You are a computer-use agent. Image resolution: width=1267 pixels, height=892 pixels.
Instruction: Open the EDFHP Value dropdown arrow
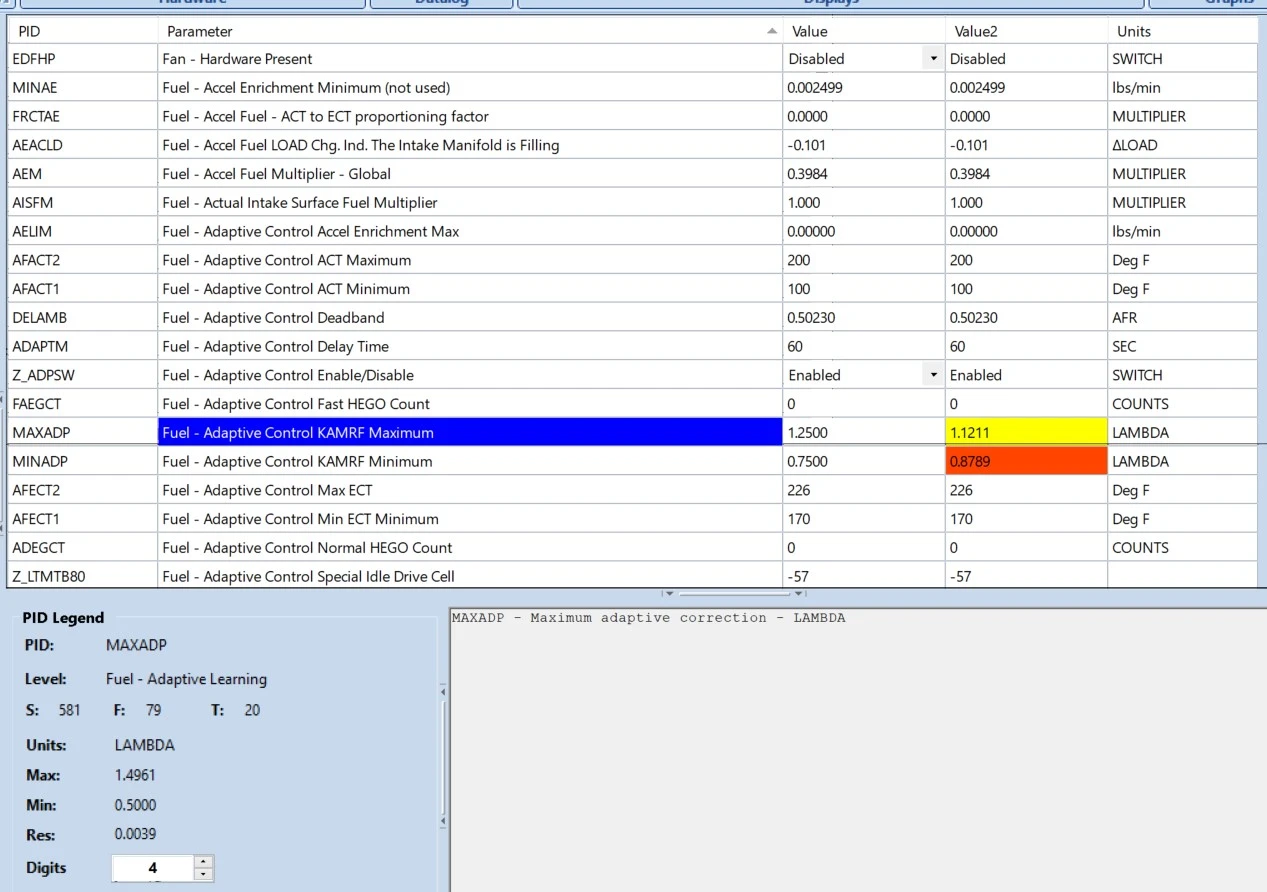[933, 59]
